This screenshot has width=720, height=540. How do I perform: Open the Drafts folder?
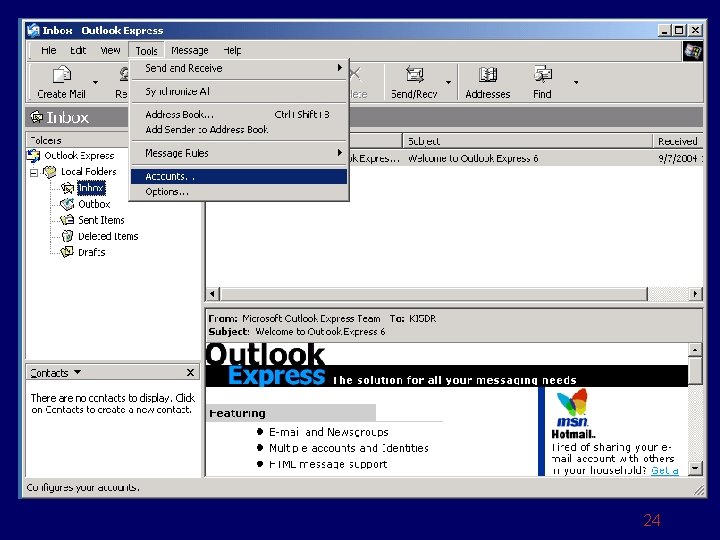pos(91,252)
